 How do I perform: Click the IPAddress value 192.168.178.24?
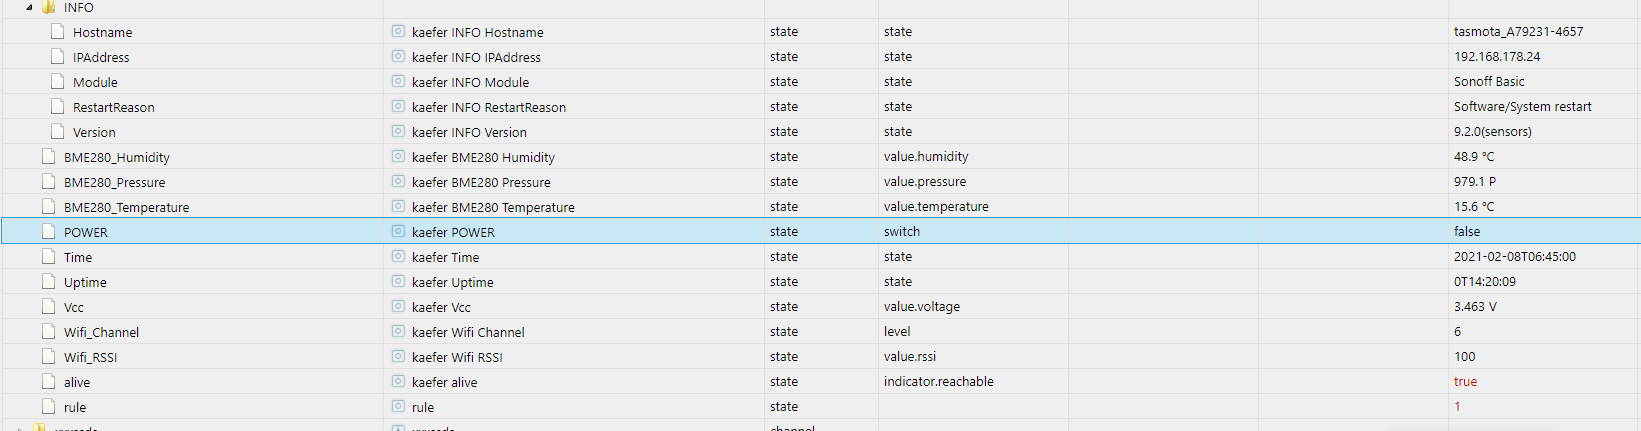click(1497, 57)
